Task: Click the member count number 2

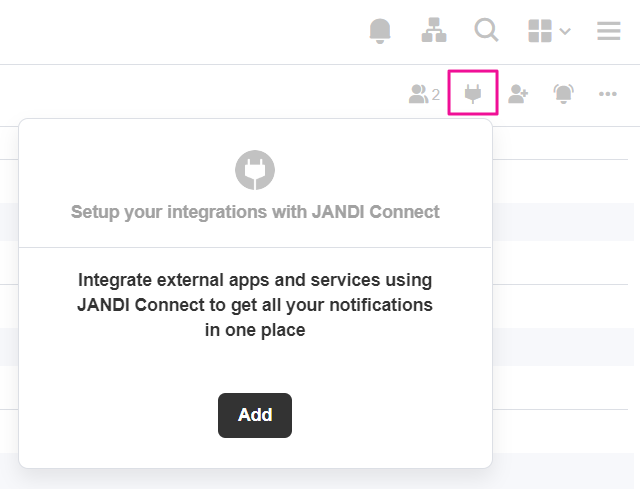Action: [x=436, y=95]
